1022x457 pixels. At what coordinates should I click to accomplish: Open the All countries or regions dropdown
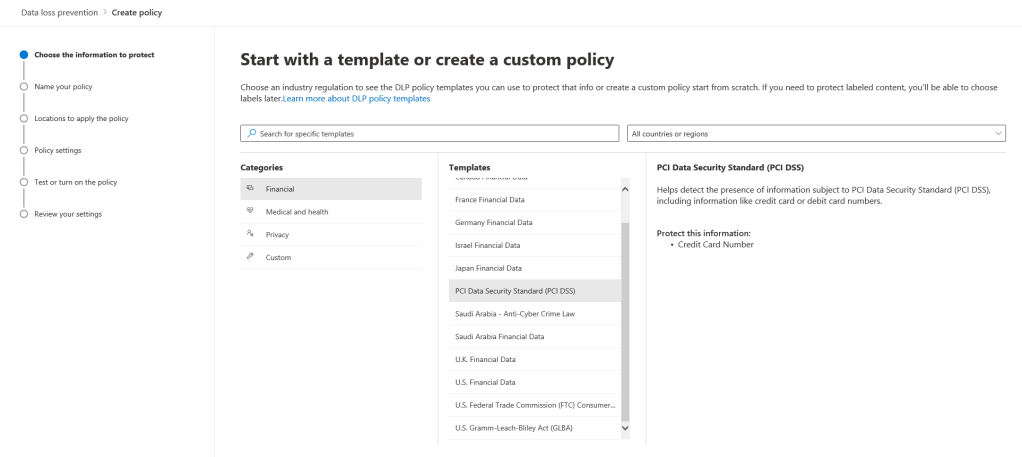[x=815, y=133]
